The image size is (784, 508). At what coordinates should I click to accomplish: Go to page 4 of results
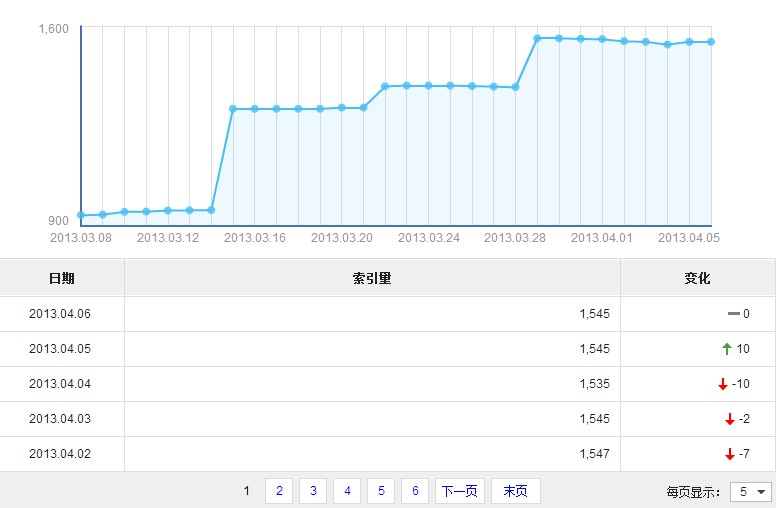tap(347, 491)
